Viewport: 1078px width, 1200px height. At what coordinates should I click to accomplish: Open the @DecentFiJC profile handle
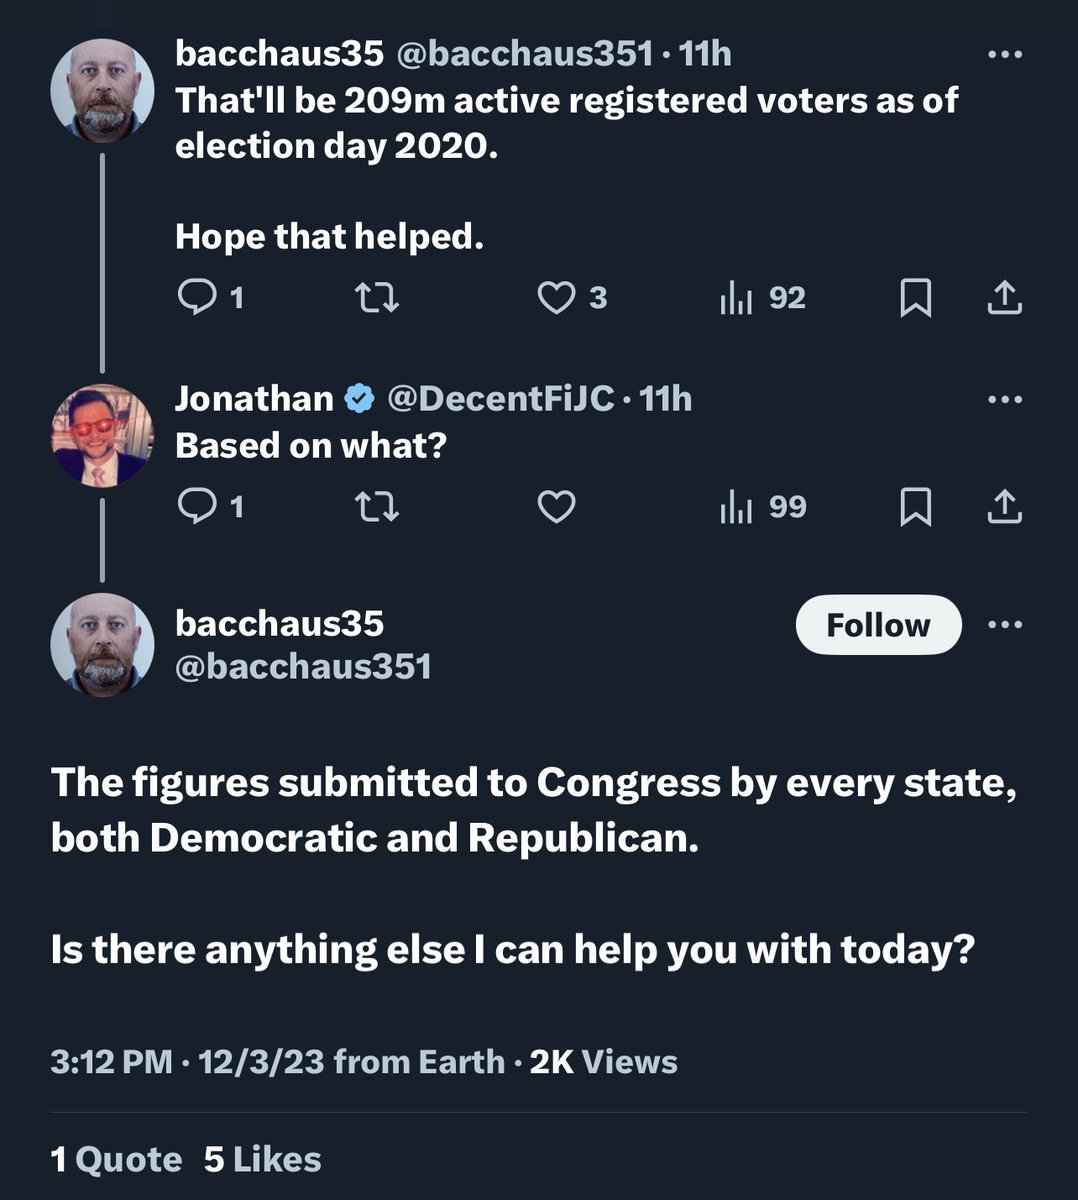tap(499, 399)
